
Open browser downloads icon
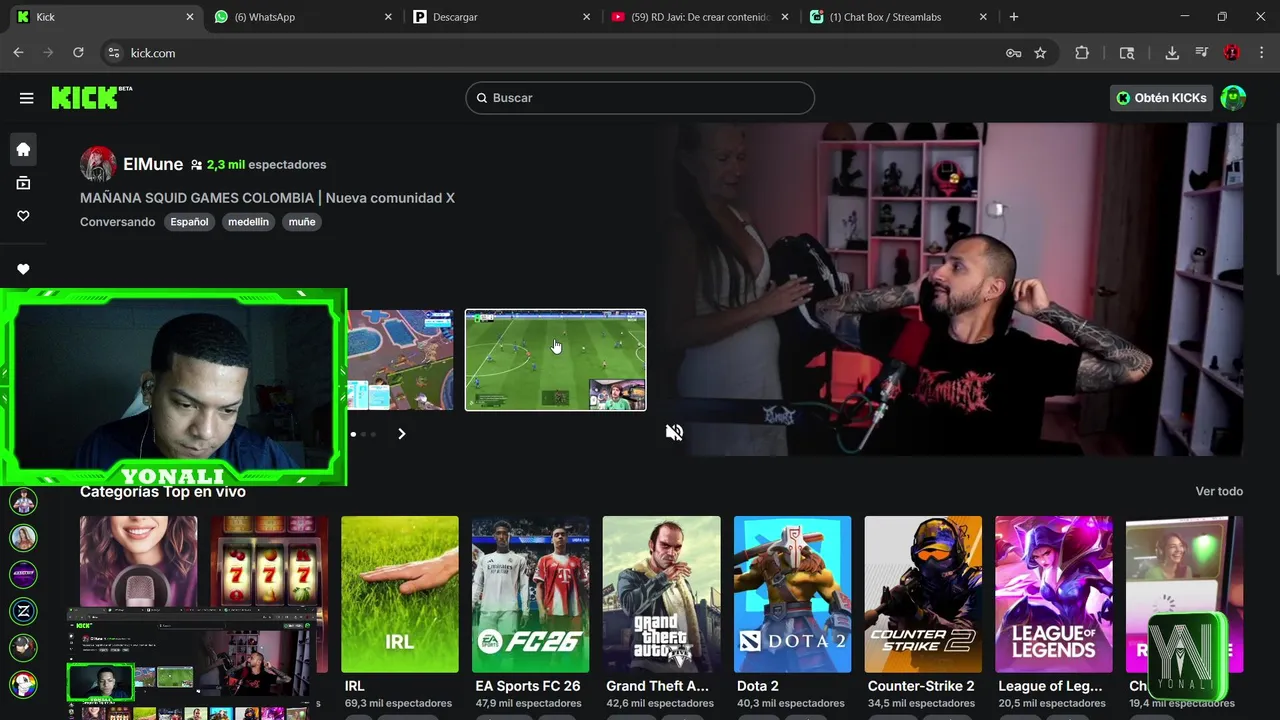tap(1172, 53)
